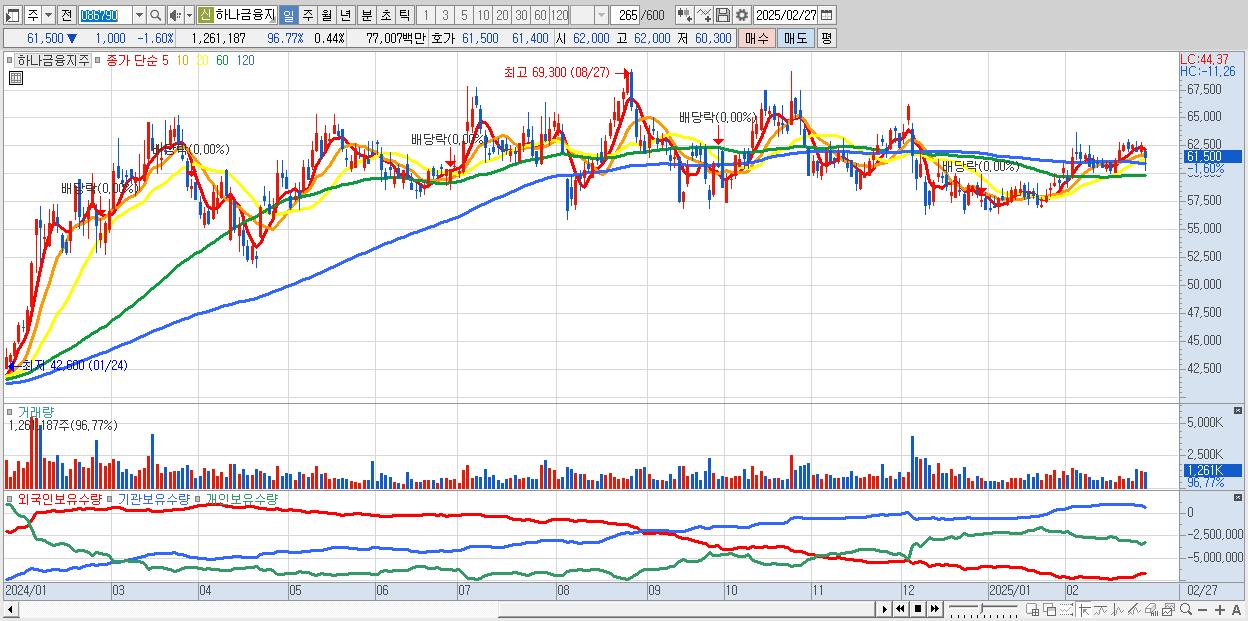Viewport: 1248px width, 621px height.
Task: Select the 60 interval button
Action: click(540, 15)
